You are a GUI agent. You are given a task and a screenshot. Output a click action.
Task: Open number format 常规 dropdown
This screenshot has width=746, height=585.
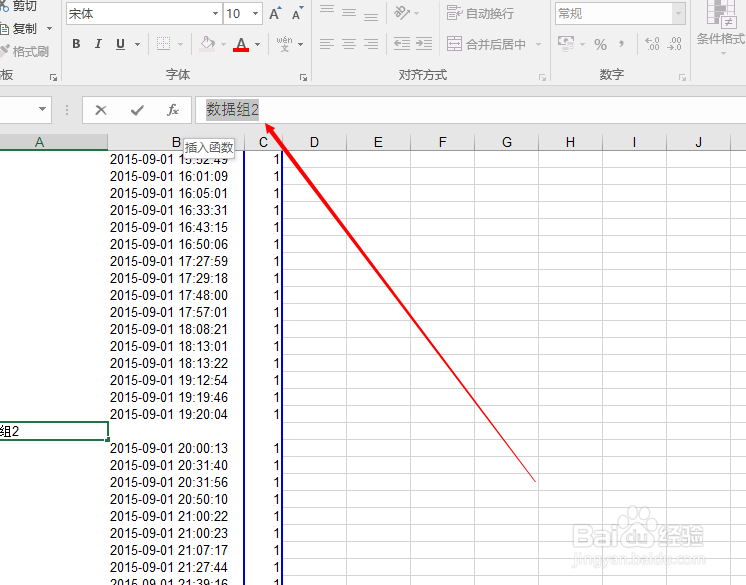tap(679, 14)
